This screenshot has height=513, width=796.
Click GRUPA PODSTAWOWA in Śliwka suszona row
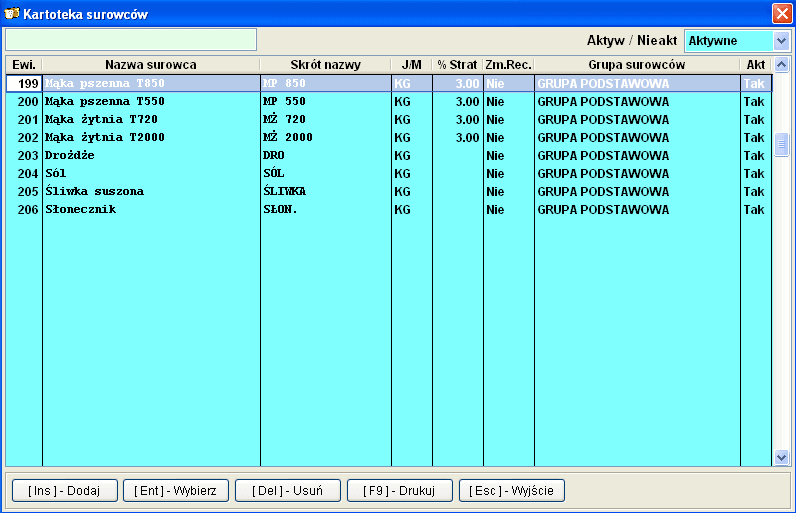[x=603, y=192]
